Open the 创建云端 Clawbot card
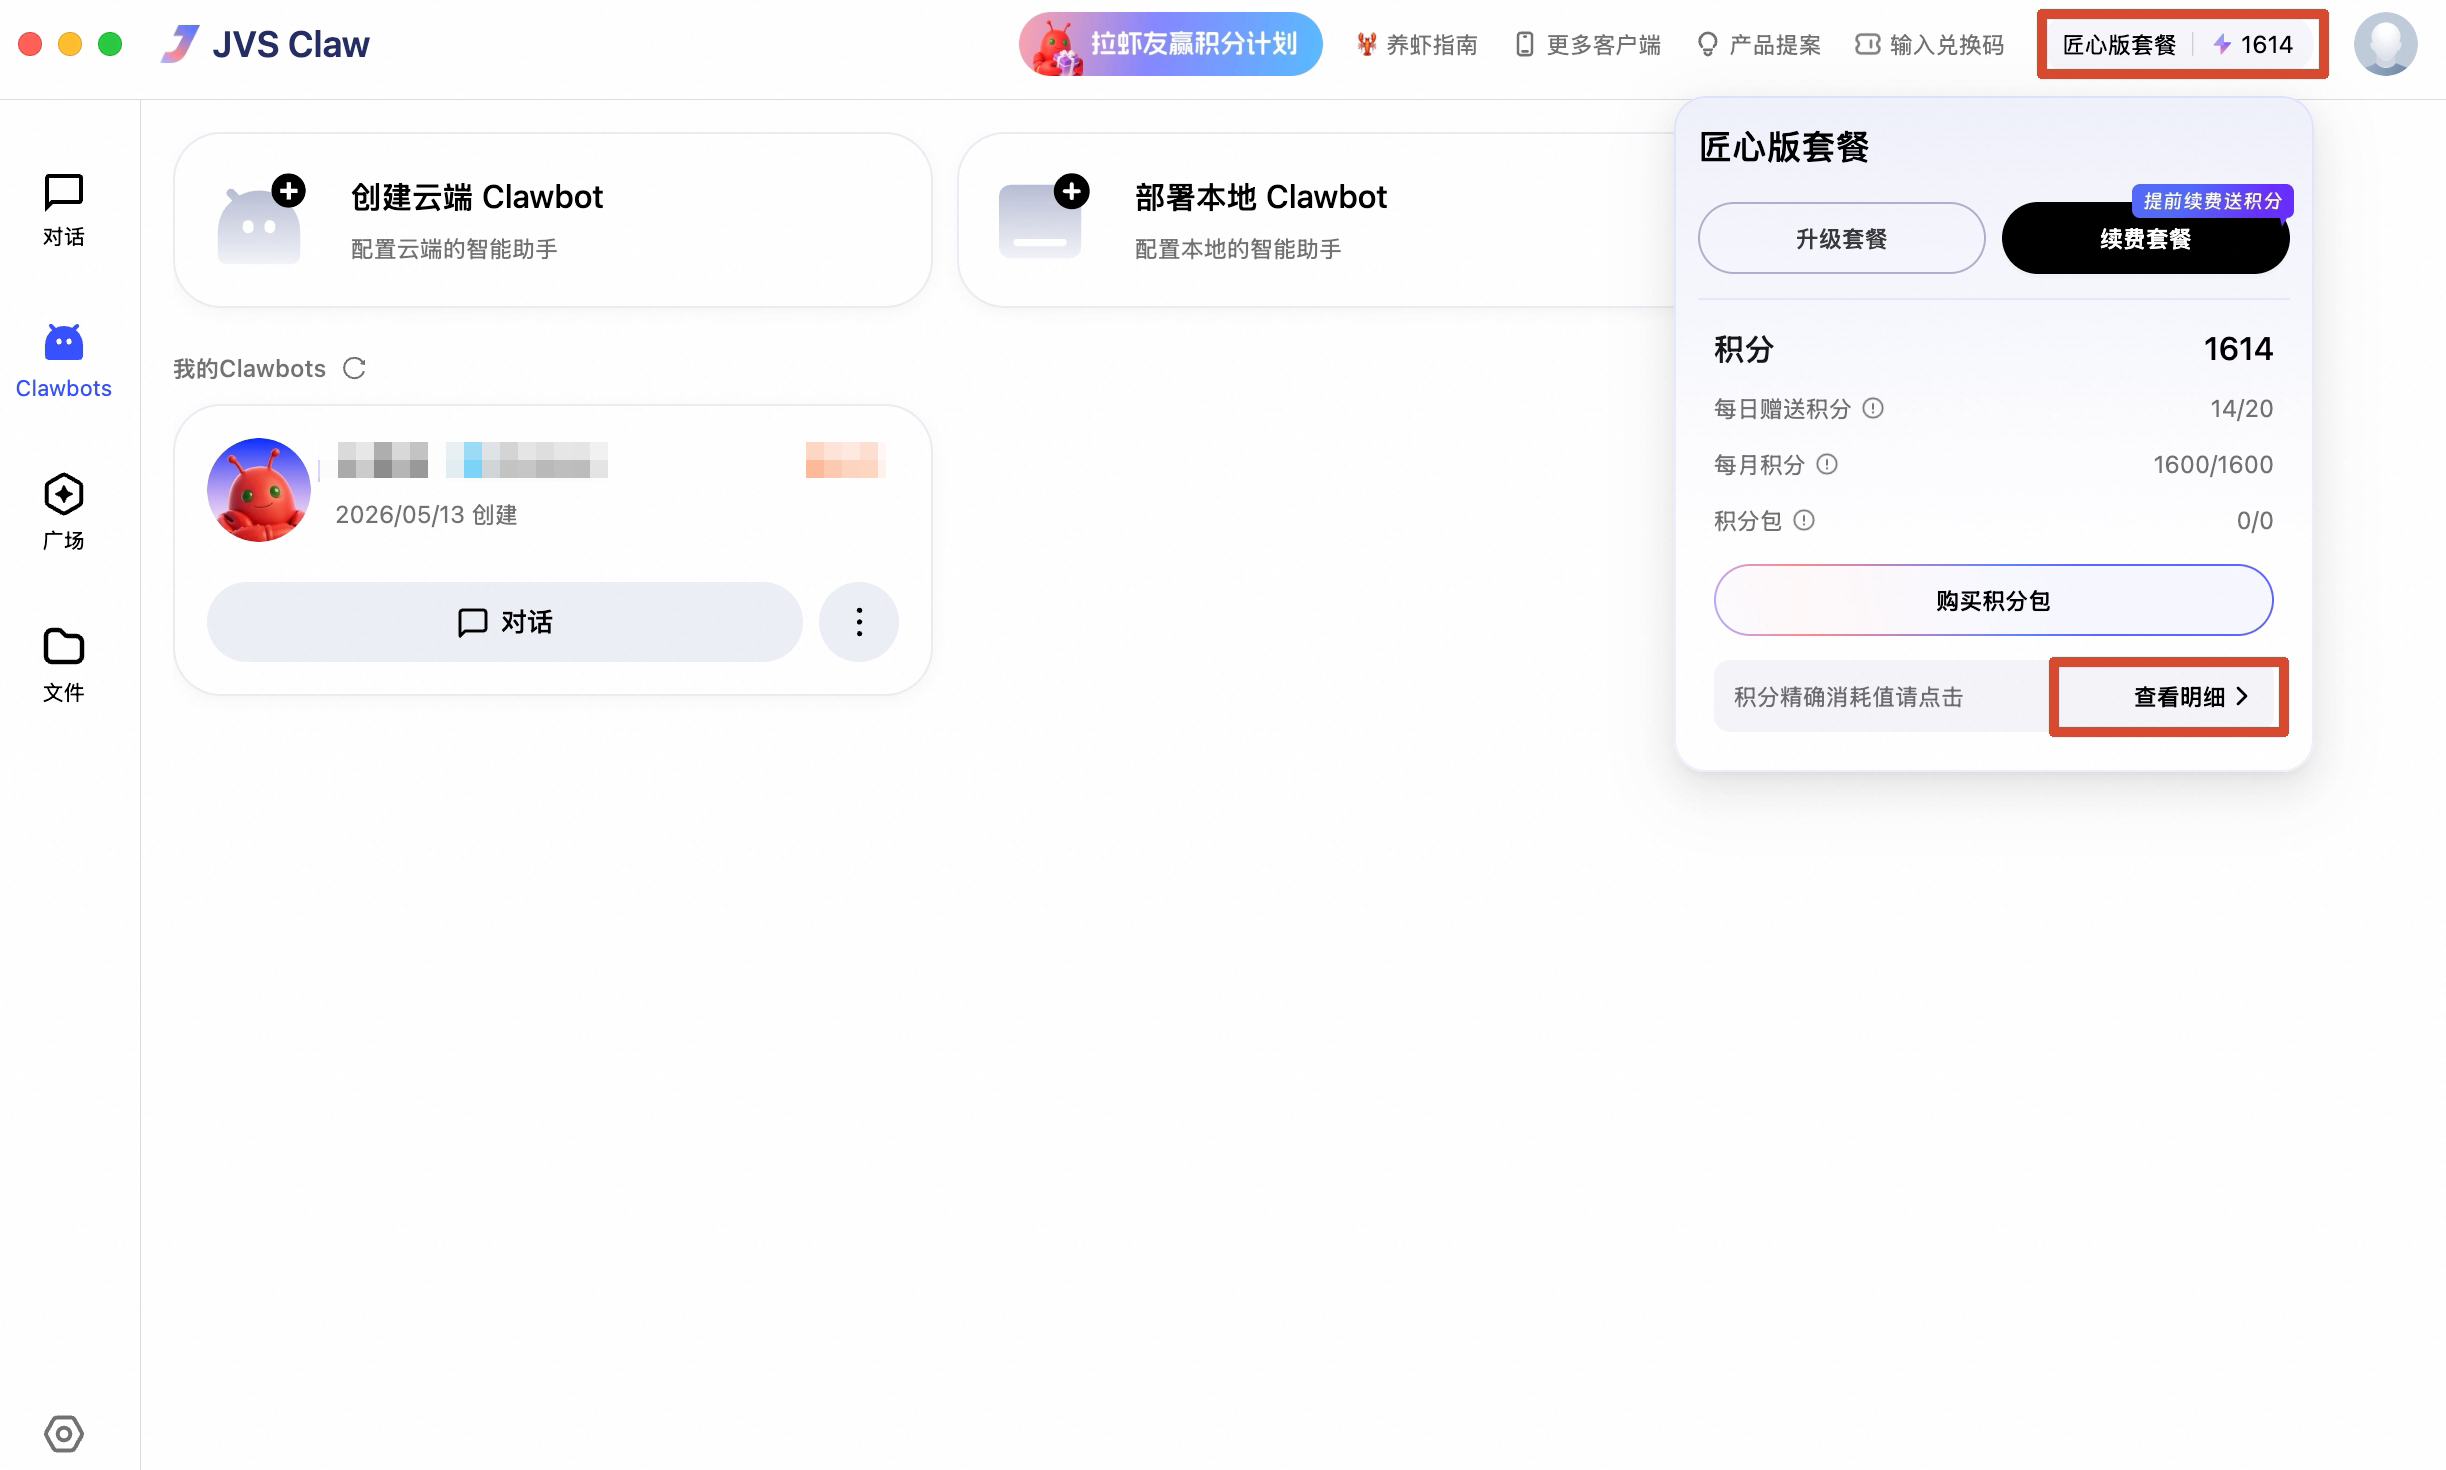The image size is (2446, 1470). tap(553, 220)
